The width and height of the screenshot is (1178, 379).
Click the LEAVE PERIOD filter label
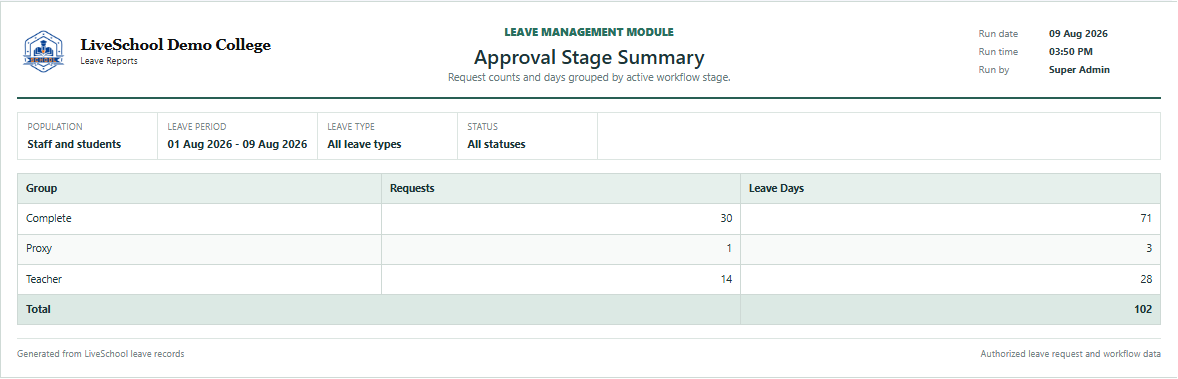coord(197,127)
